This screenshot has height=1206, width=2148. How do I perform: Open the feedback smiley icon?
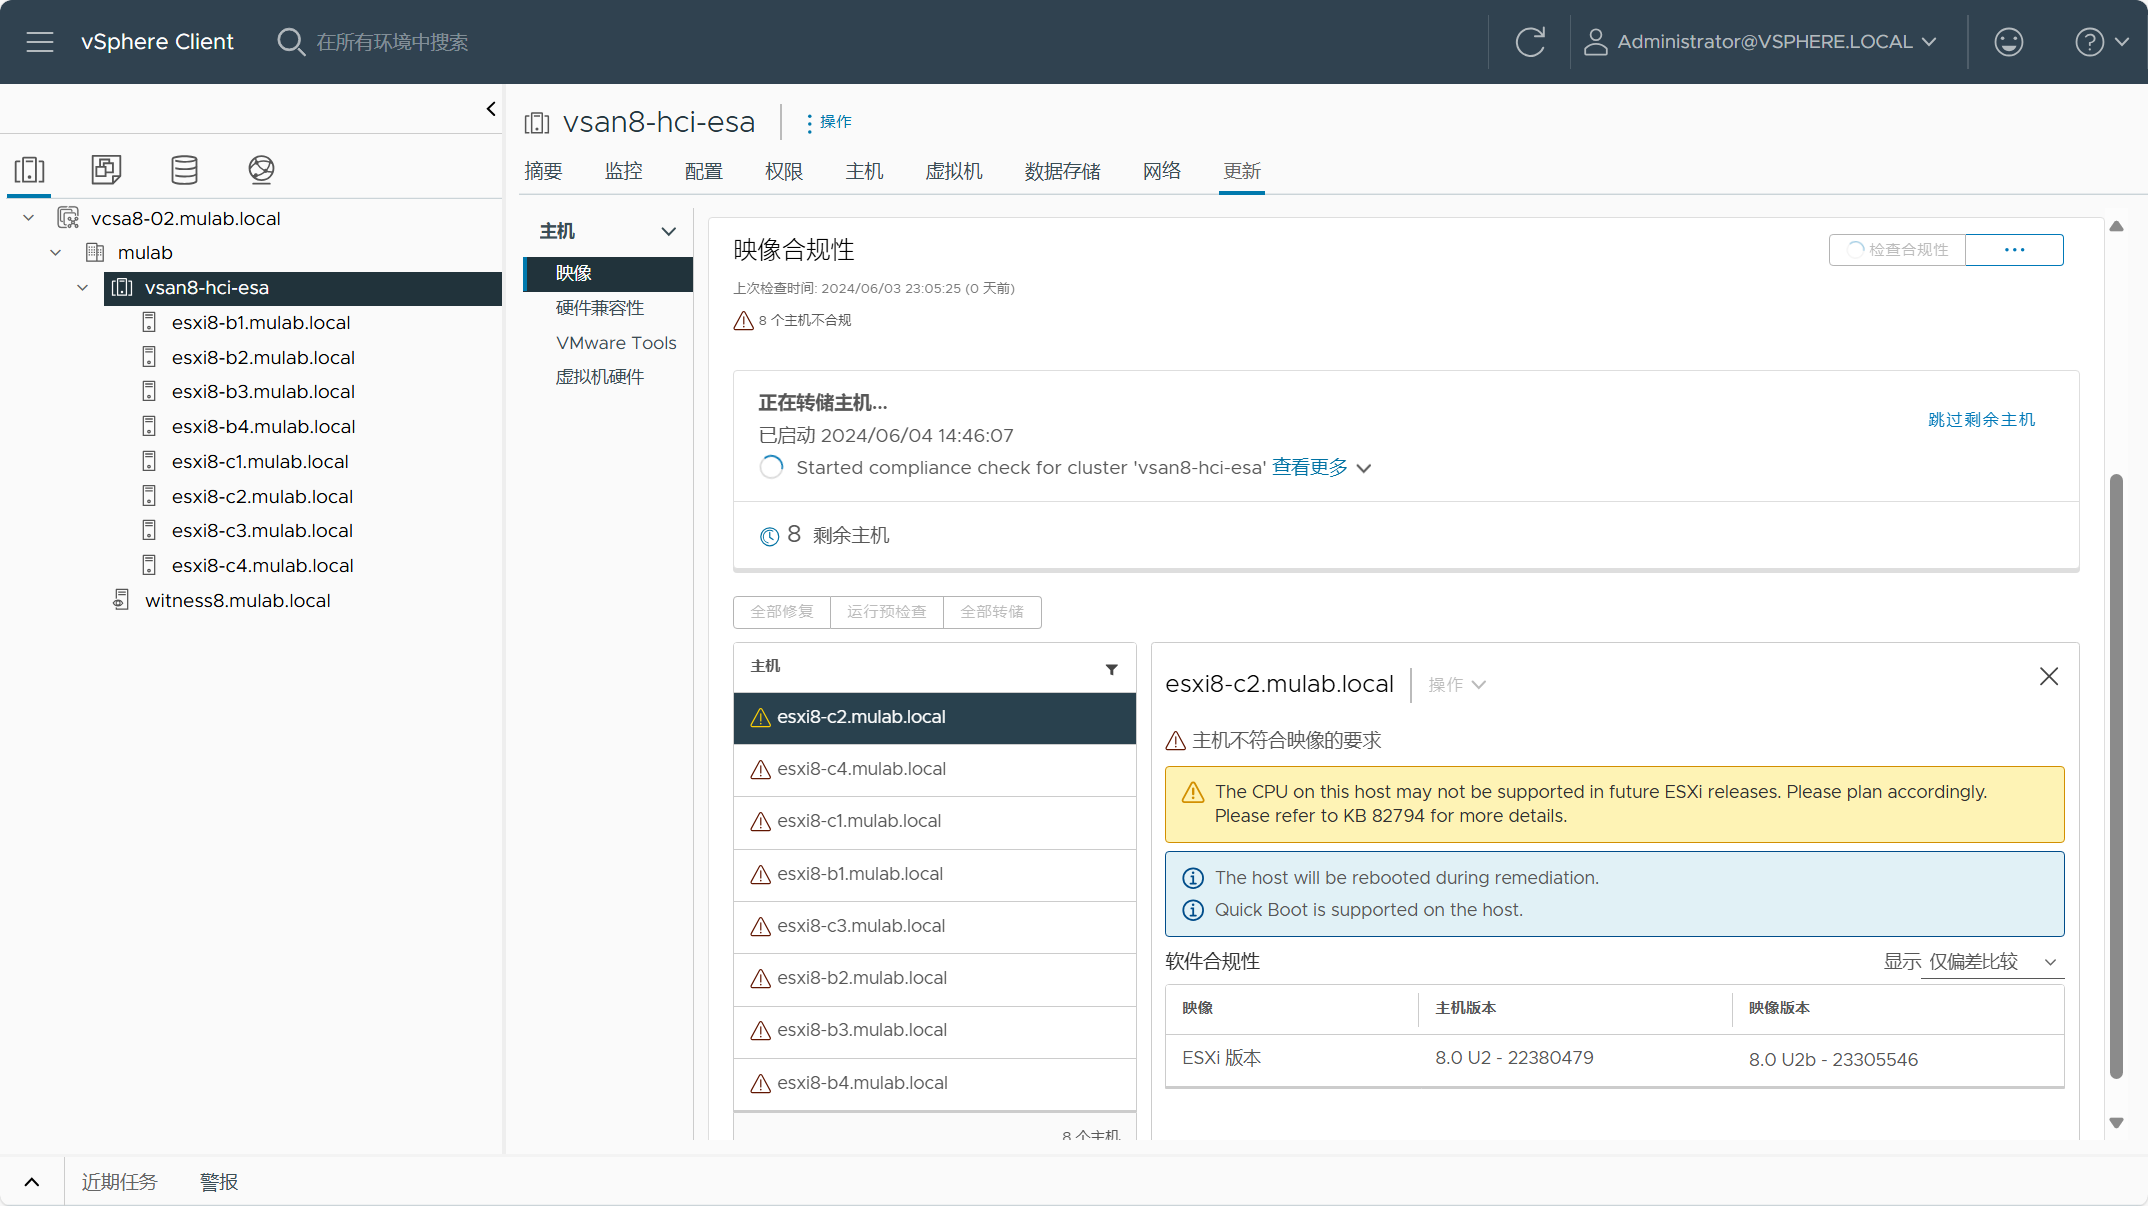point(2008,42)
